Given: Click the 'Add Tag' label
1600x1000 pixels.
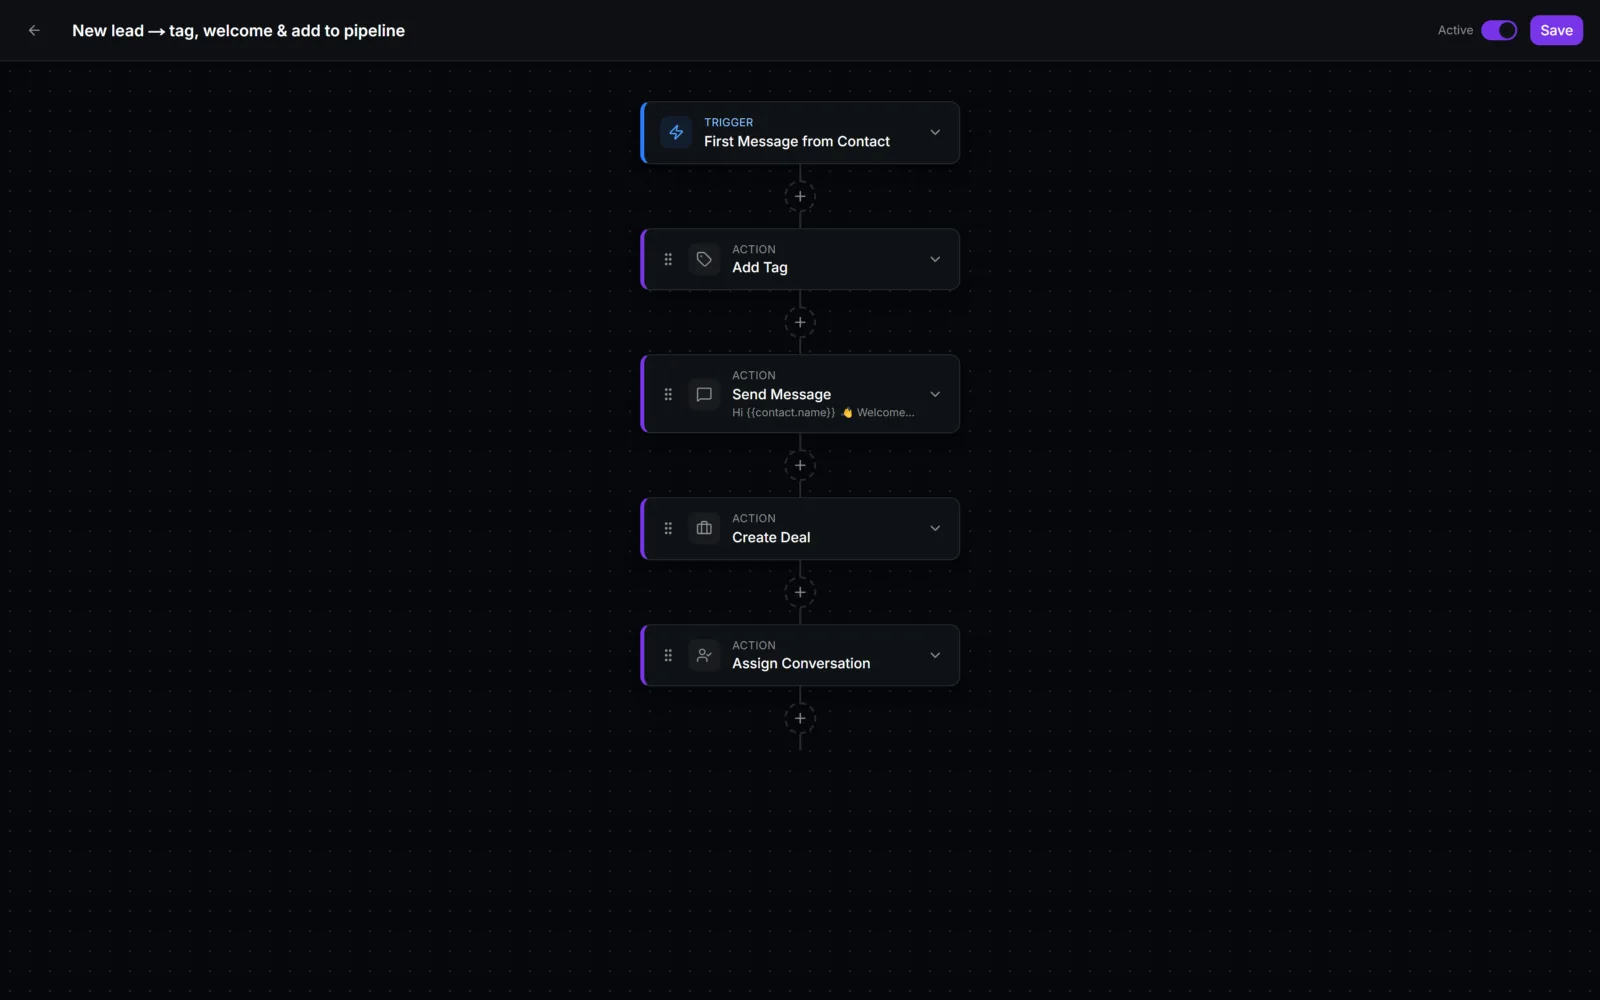Looking at the screenshot, I should 760,267.
